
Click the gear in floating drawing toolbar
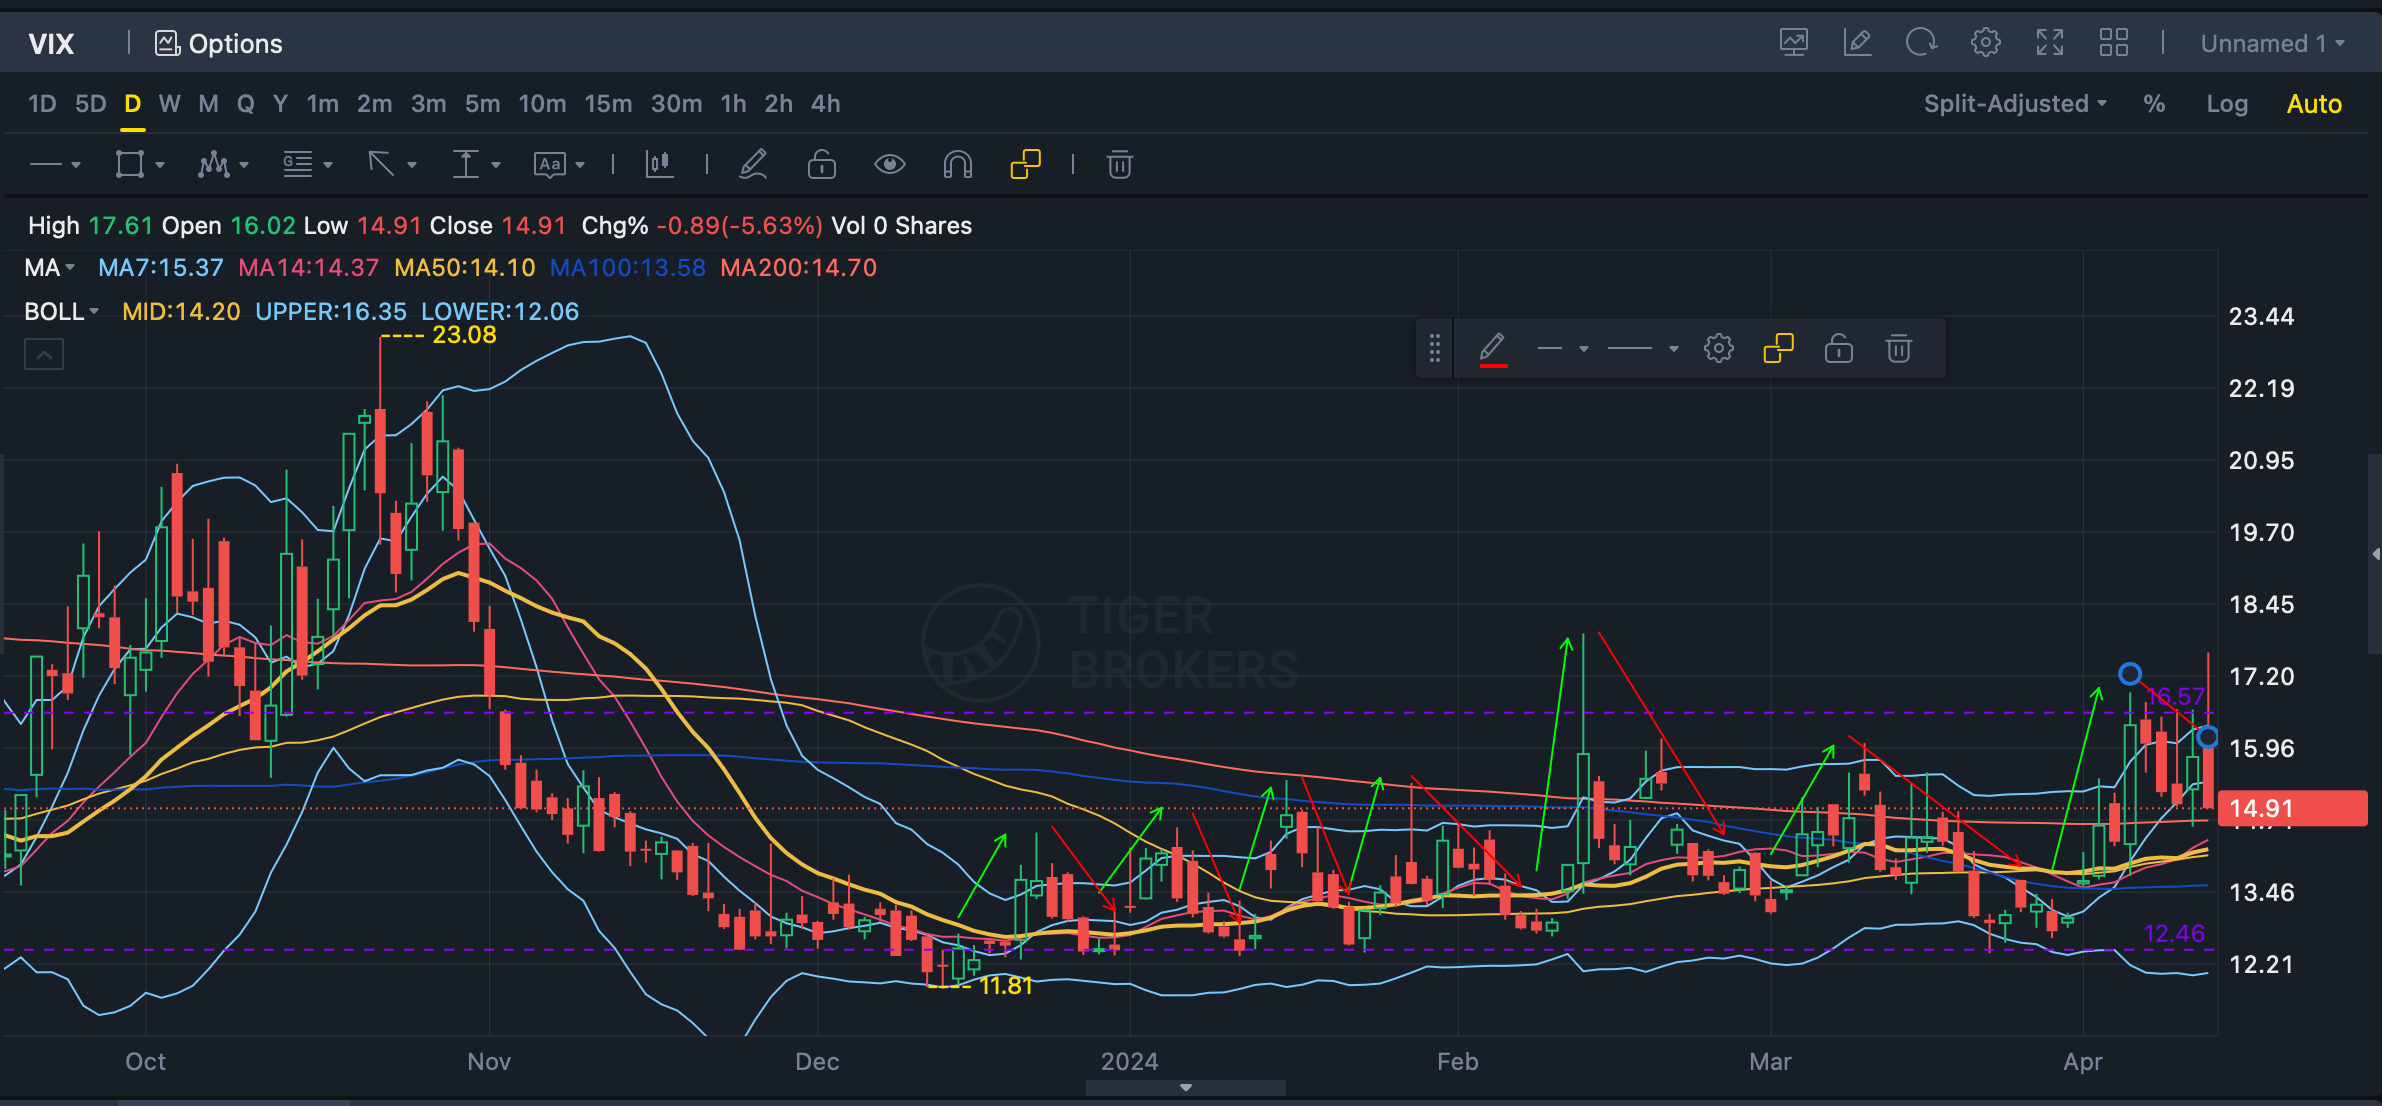[x=1718, y=349]
